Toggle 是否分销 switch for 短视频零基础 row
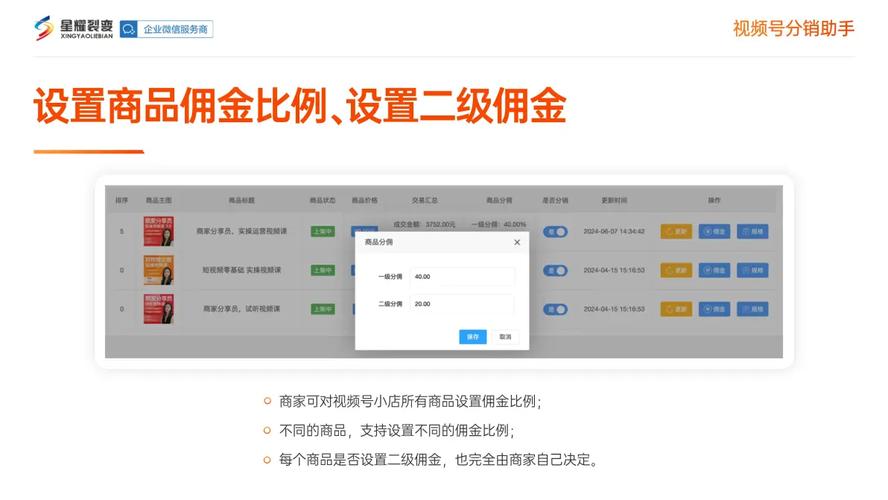The width and height of the screenshot is (888, 500). tap(555, 271)
